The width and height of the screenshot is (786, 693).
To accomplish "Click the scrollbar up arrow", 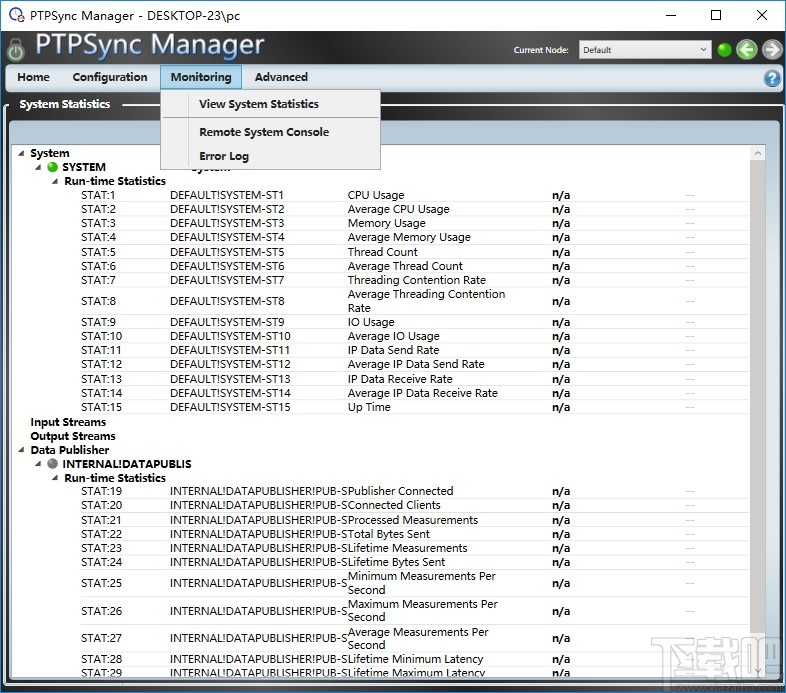I will coord(757,153).
